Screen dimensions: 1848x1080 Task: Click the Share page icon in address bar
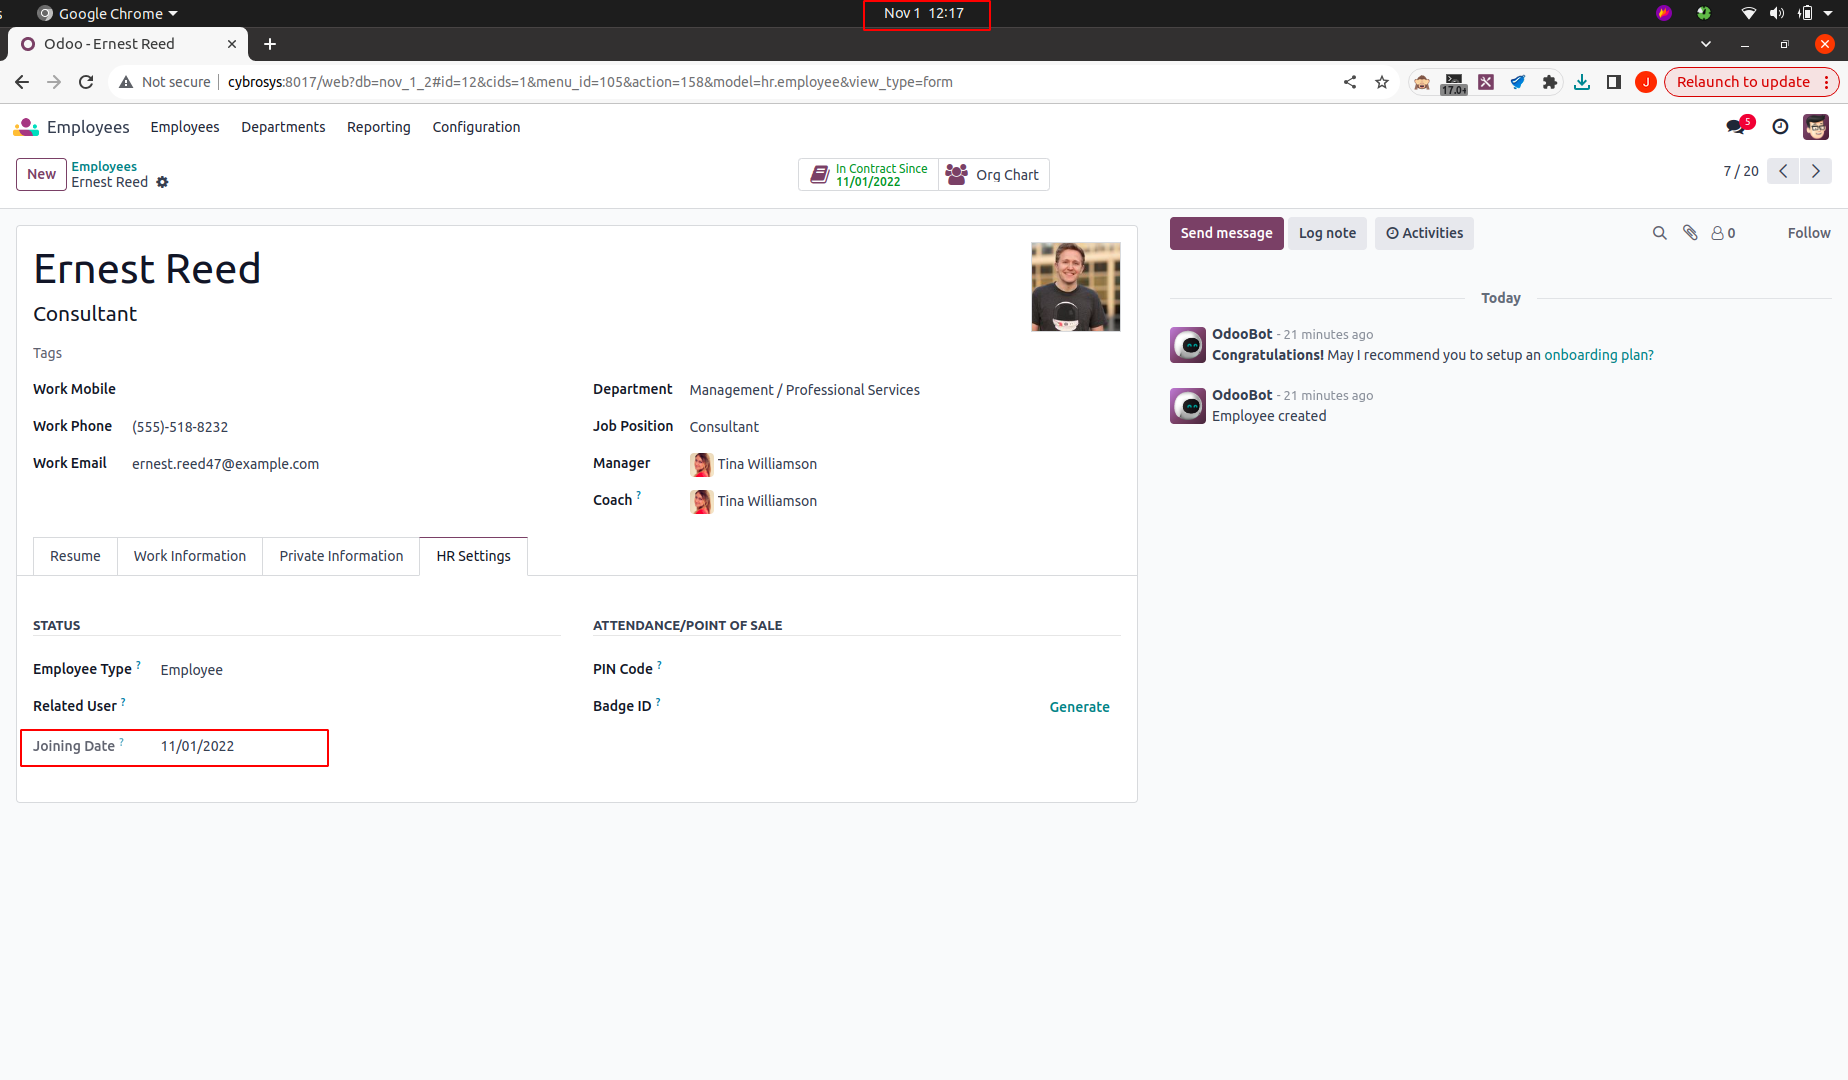click(1350, 82)
